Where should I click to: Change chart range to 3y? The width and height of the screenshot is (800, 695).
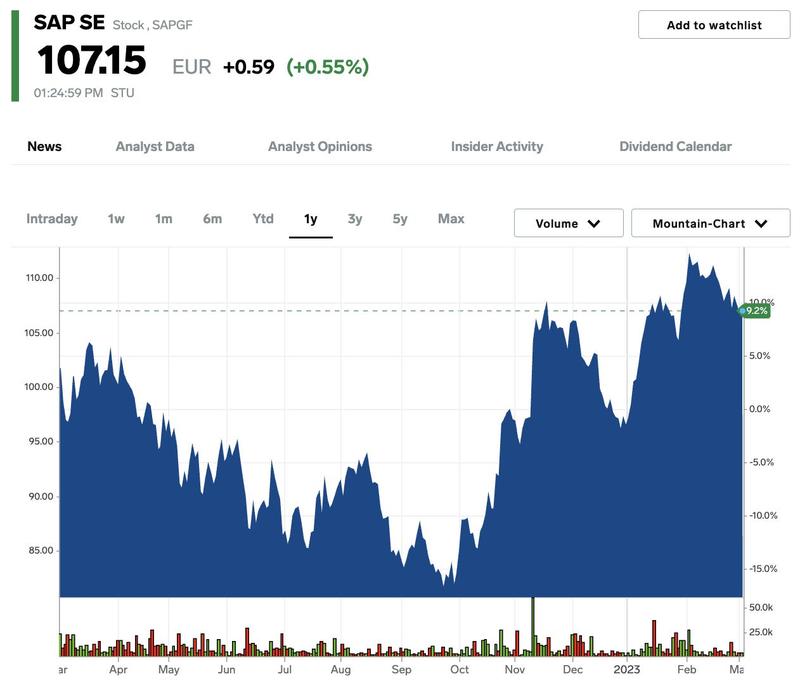tap(355, 219)
